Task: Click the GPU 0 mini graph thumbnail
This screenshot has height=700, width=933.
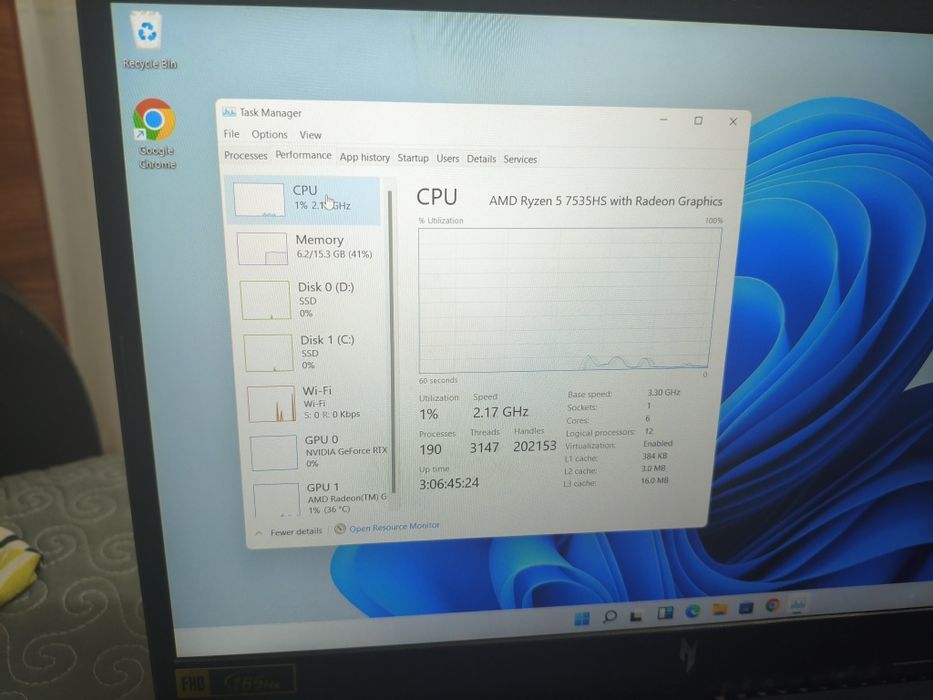Action: coord(274,452)
